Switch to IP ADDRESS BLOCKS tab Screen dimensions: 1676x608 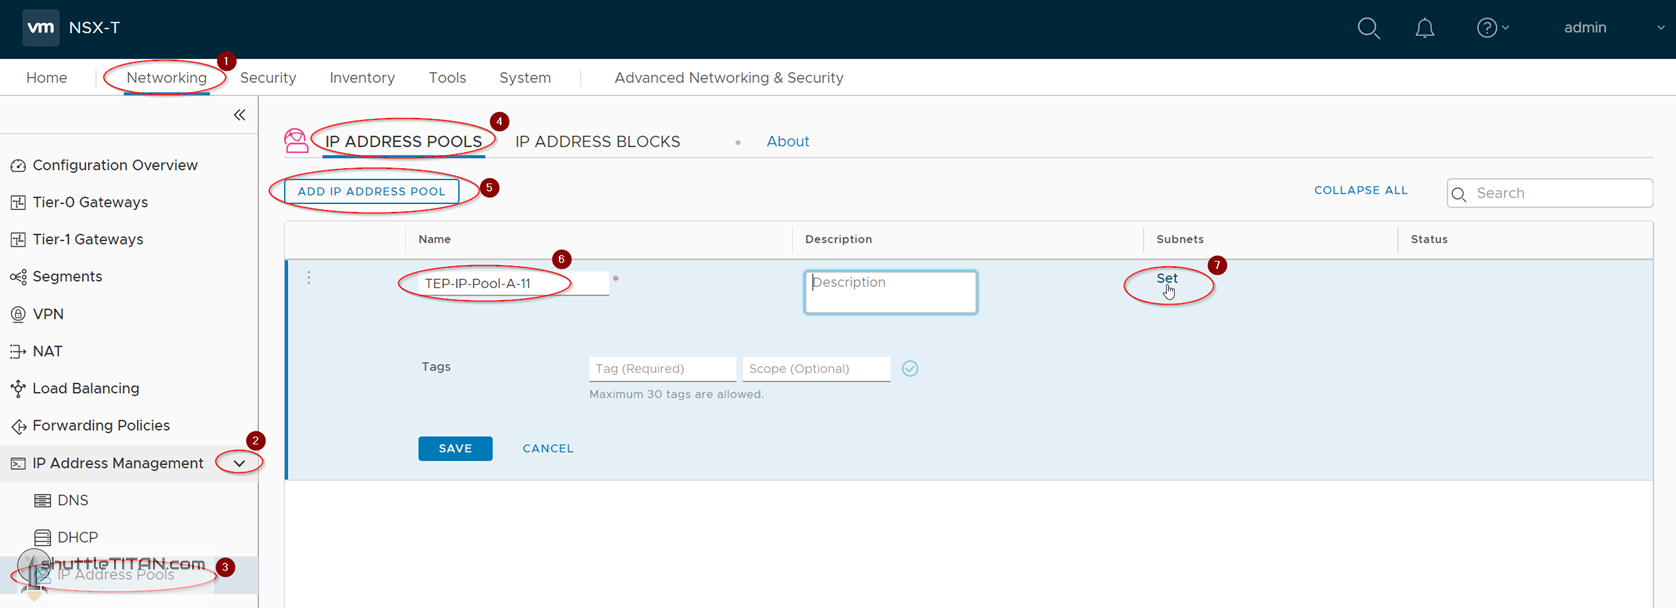(597, 142)
